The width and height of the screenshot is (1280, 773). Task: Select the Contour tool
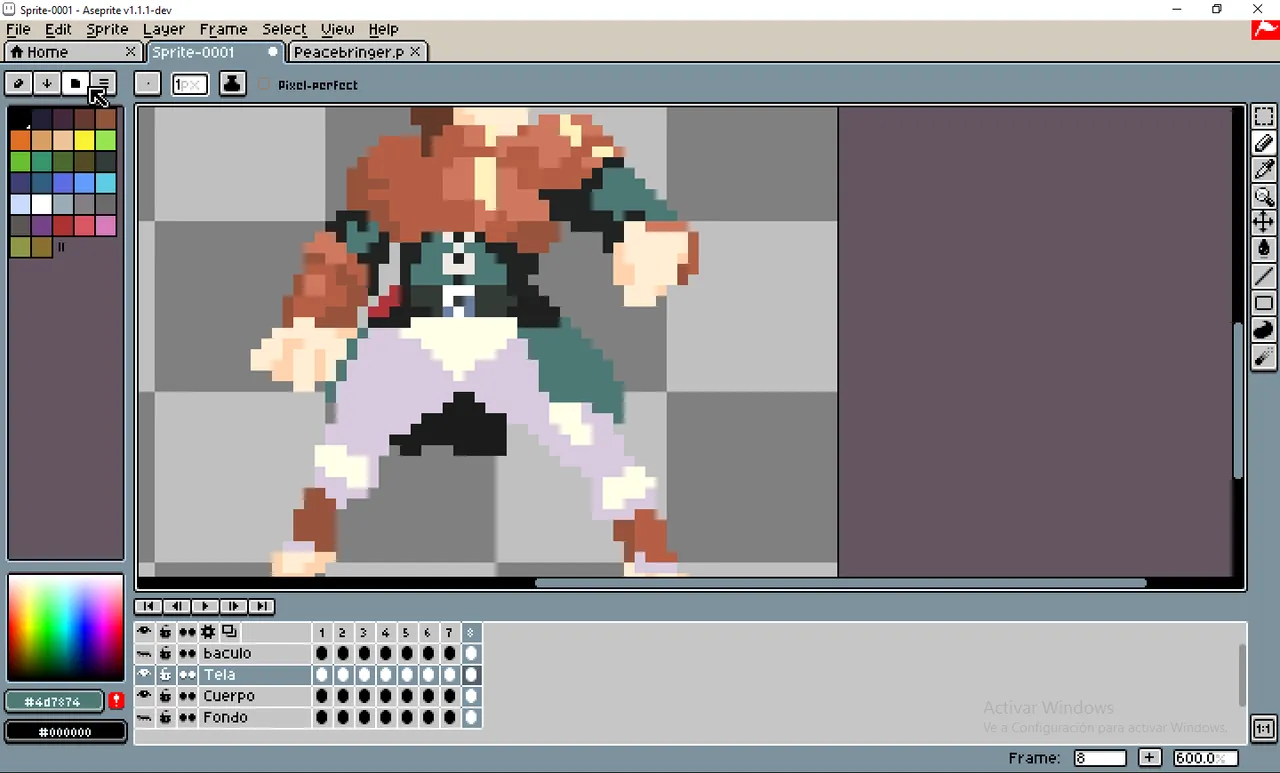1264,330
